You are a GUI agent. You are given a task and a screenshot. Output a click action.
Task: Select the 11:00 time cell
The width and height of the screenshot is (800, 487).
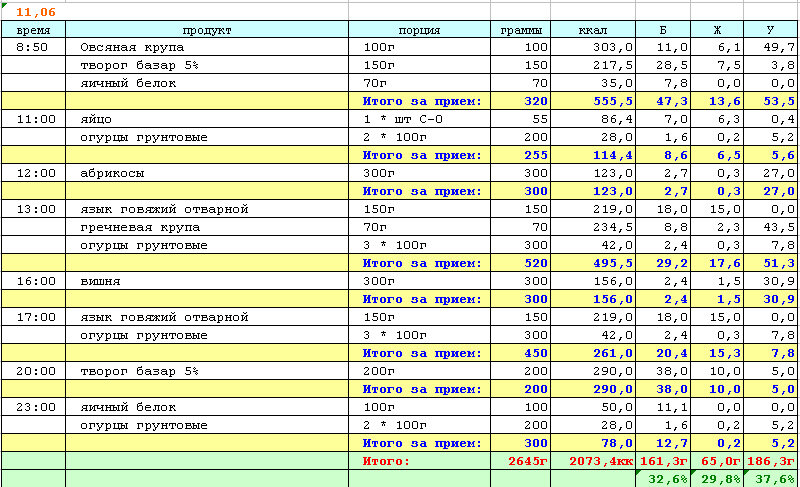point(34,119)
